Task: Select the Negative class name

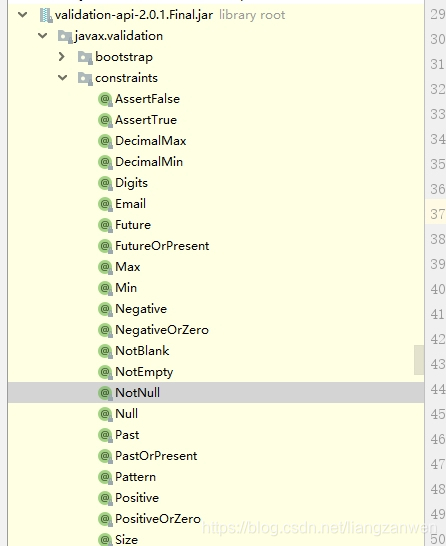Action: pyautogui.click(x=141, y=310)
